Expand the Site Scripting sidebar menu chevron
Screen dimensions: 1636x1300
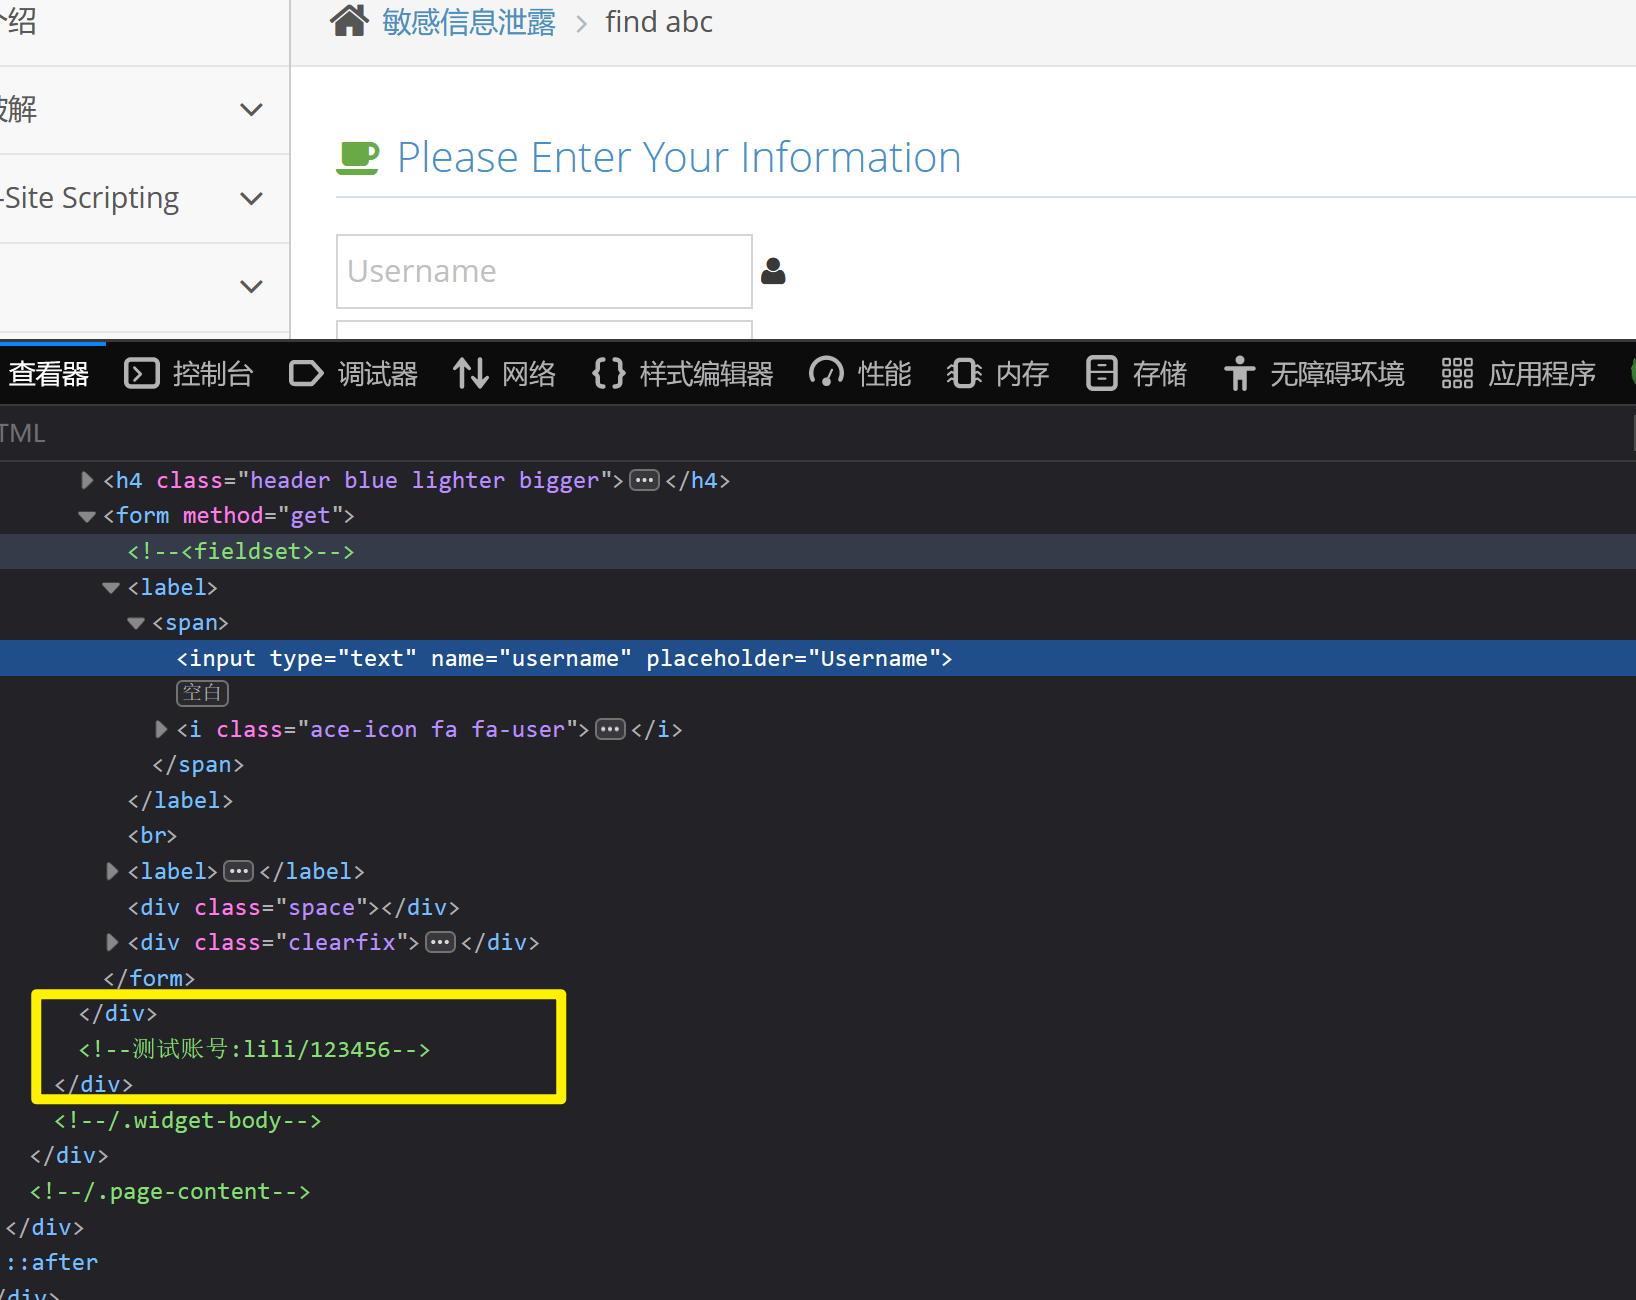[x=252, y=198]
